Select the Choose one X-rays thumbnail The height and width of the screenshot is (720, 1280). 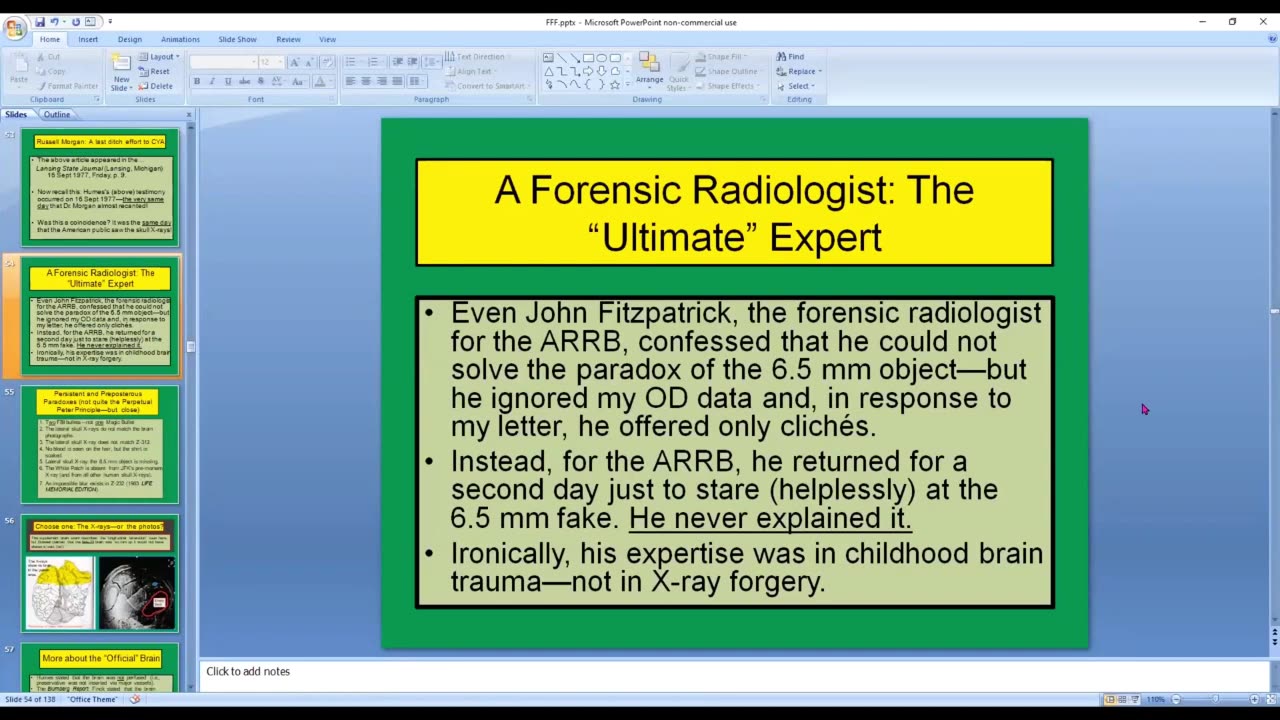tap(100, 573)
